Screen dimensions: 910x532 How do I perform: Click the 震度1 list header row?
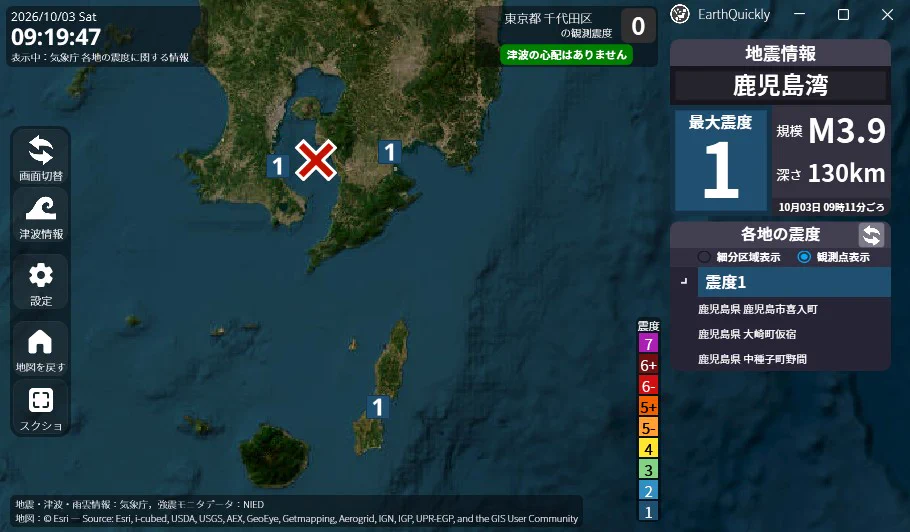[x=794, y=282]
